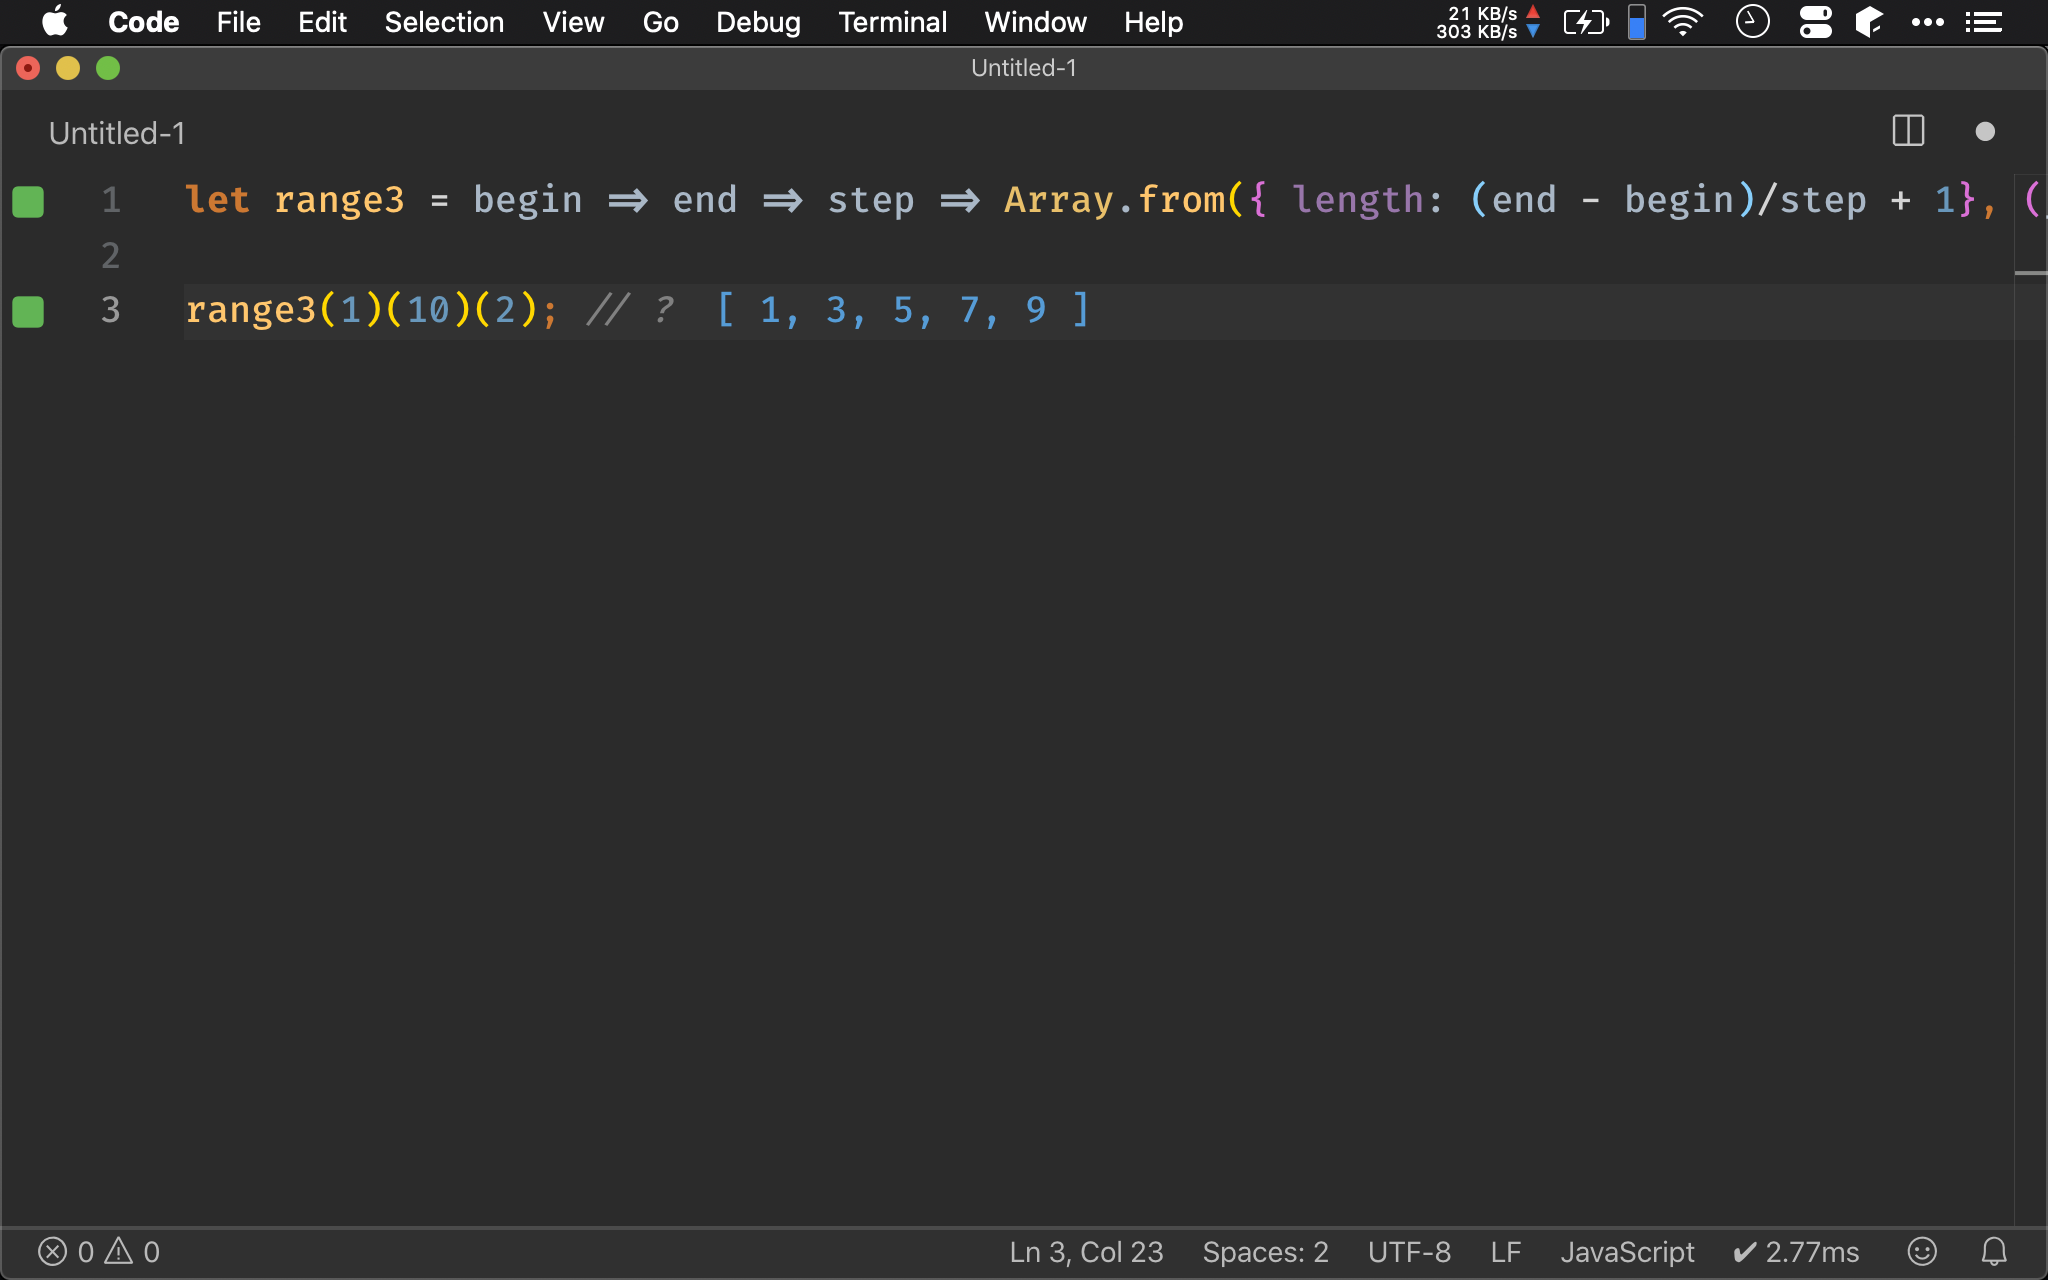This screenshot has height=1280, width=2048.
Task: Click the battery charging icon
Action: point(1586,22)
